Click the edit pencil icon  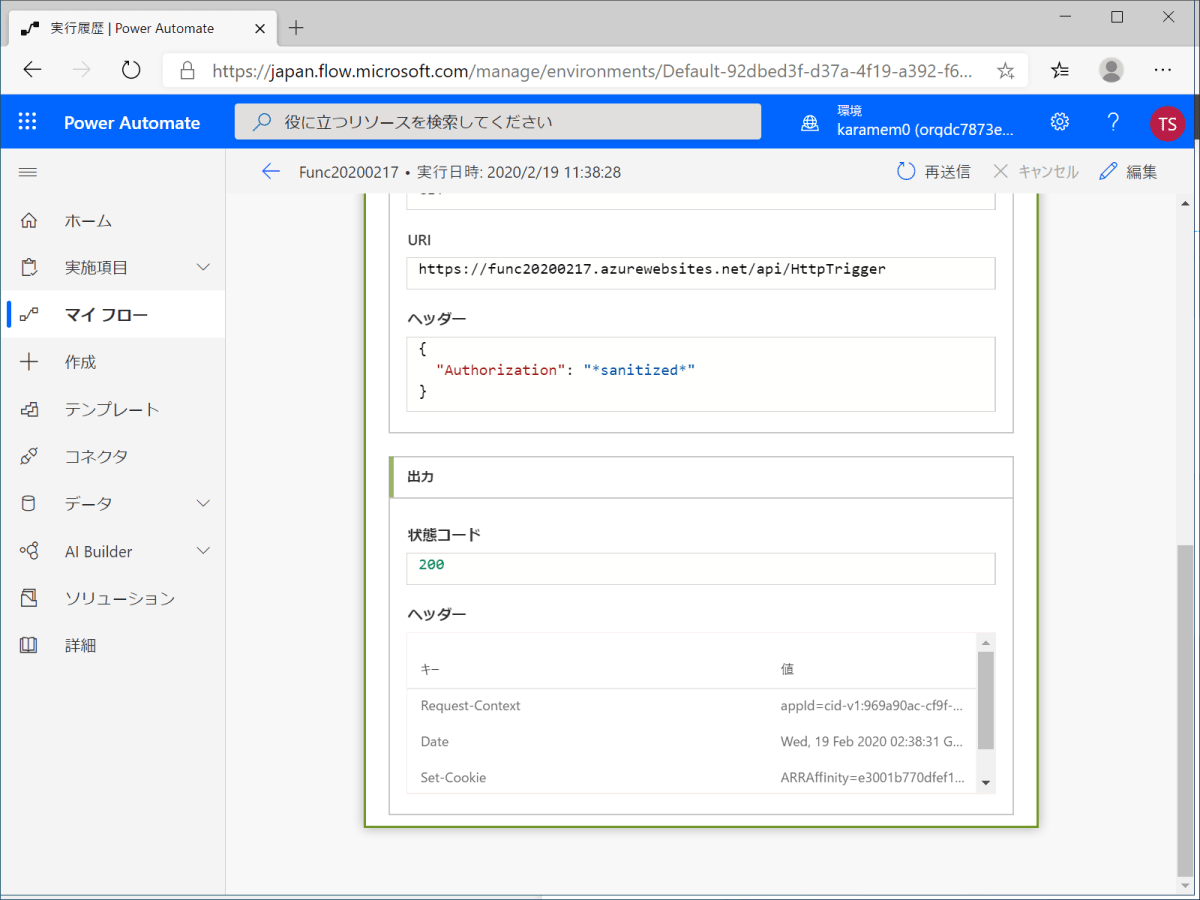point(1108,172)
